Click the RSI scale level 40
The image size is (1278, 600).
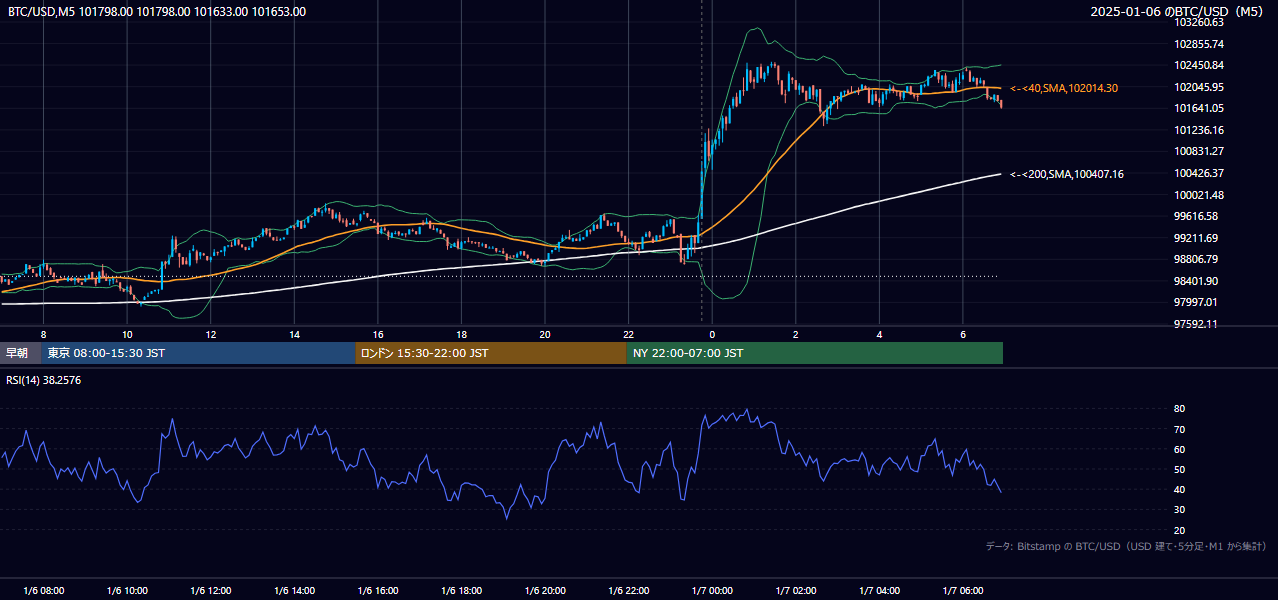tap(1180, 489)
